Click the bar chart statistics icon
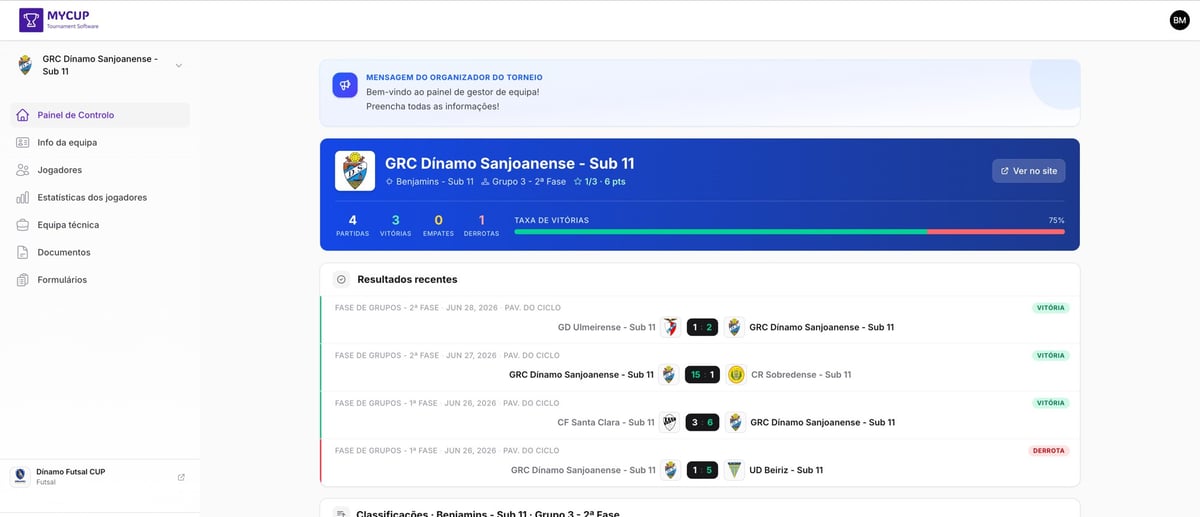1200x517 pixels. click(x=23, y=197)
